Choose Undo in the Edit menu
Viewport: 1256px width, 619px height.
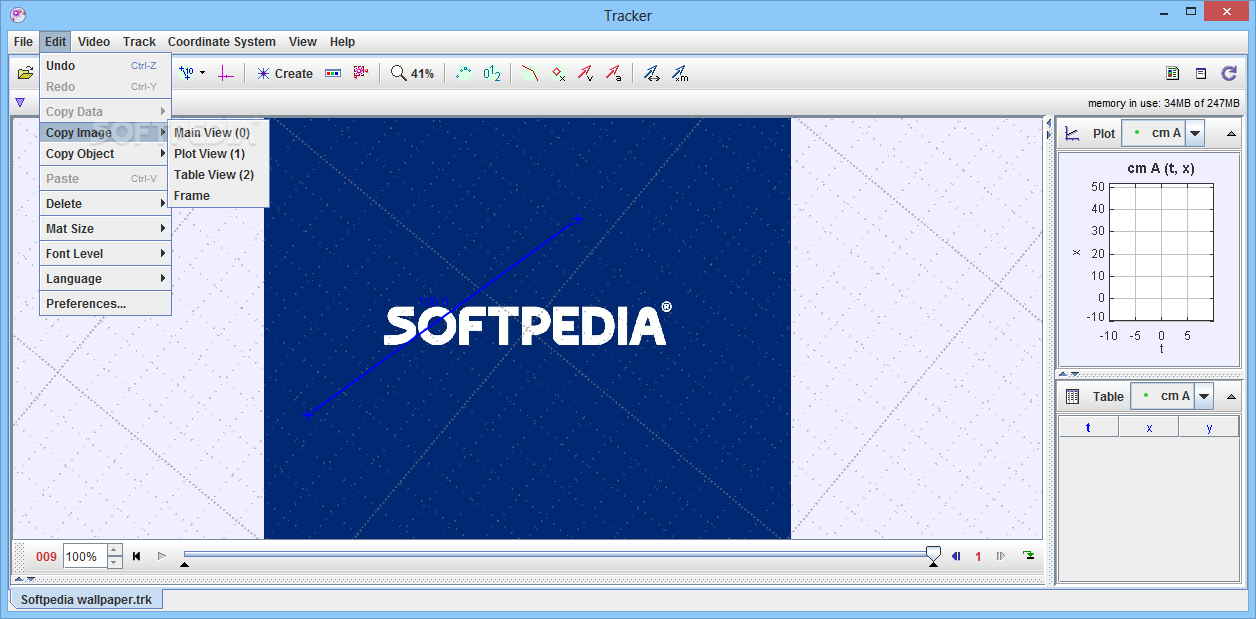105,66
